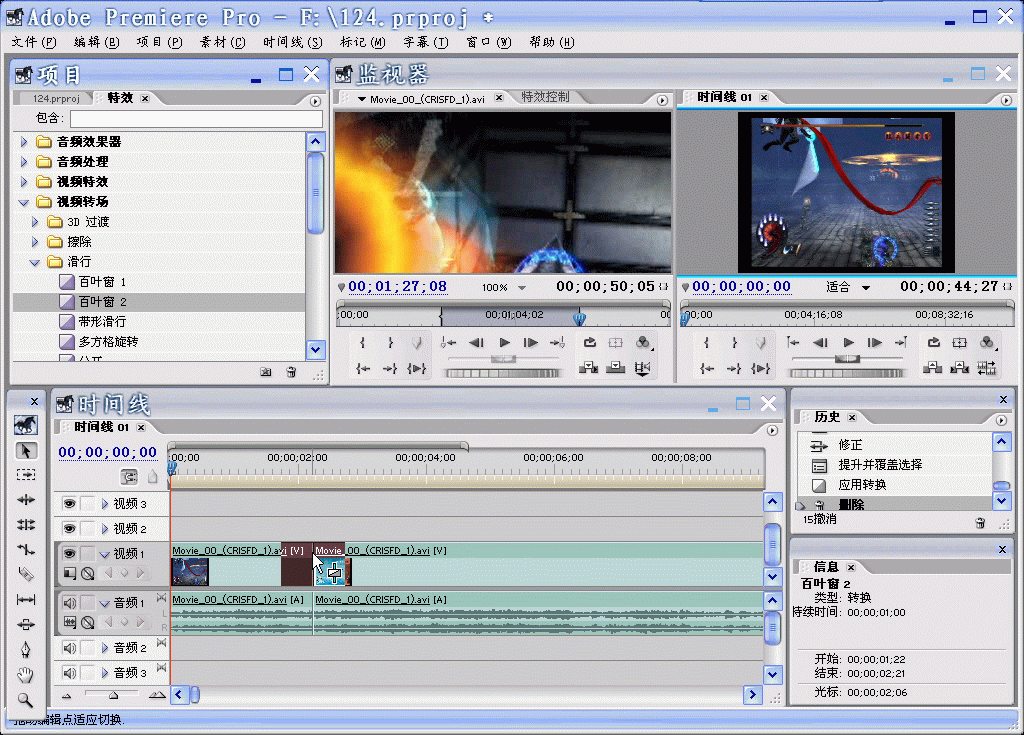Click 修正 in history list
Screen dimensions: 1024x735
click(850, 445)
